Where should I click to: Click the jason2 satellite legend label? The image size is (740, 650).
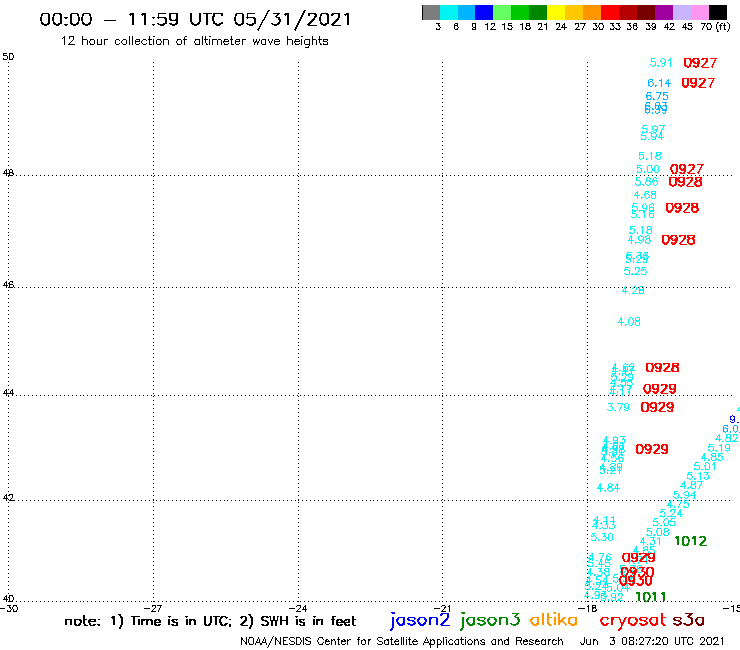click(420, 620)
